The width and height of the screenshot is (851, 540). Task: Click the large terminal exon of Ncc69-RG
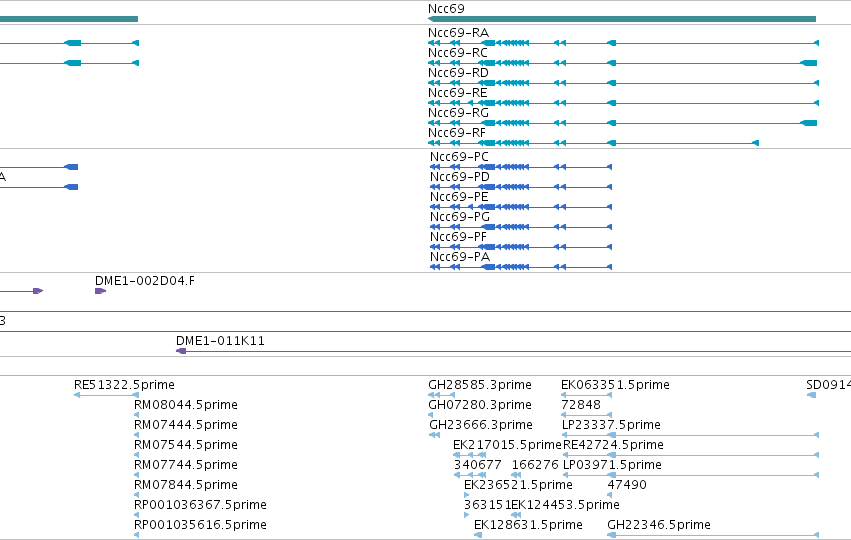tap(809, 123)
